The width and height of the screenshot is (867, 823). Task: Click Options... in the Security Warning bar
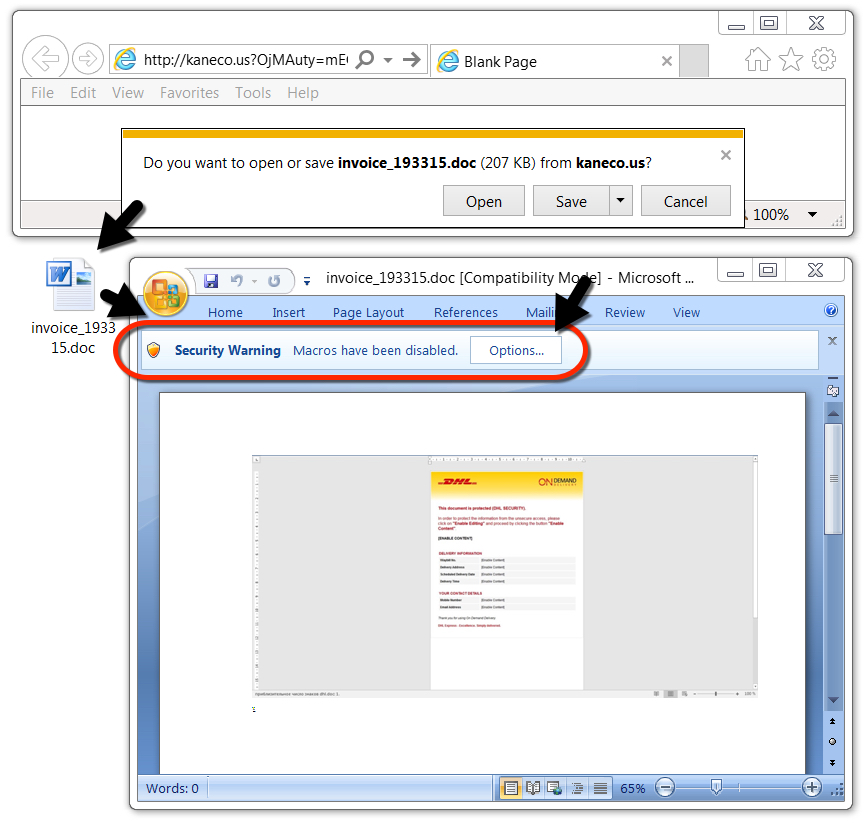(x=516, y=350)
